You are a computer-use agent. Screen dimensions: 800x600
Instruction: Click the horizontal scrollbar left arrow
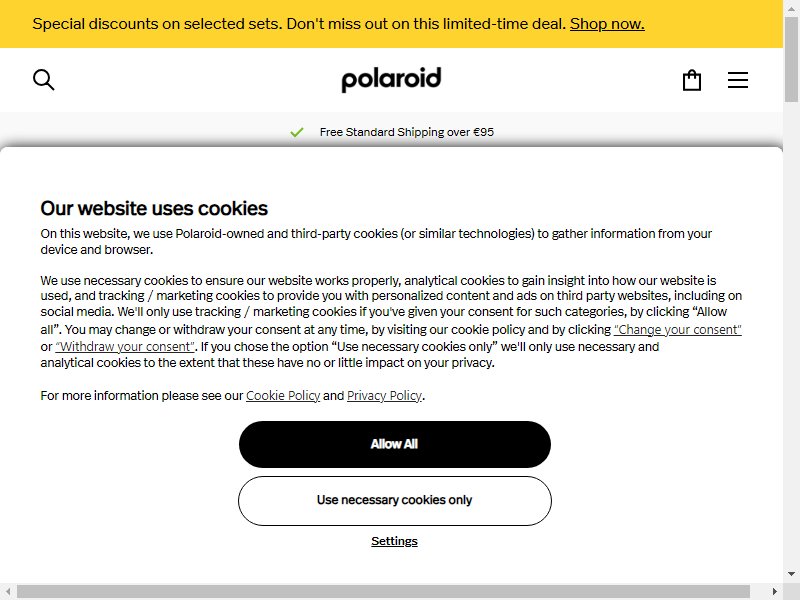point(8,591)
